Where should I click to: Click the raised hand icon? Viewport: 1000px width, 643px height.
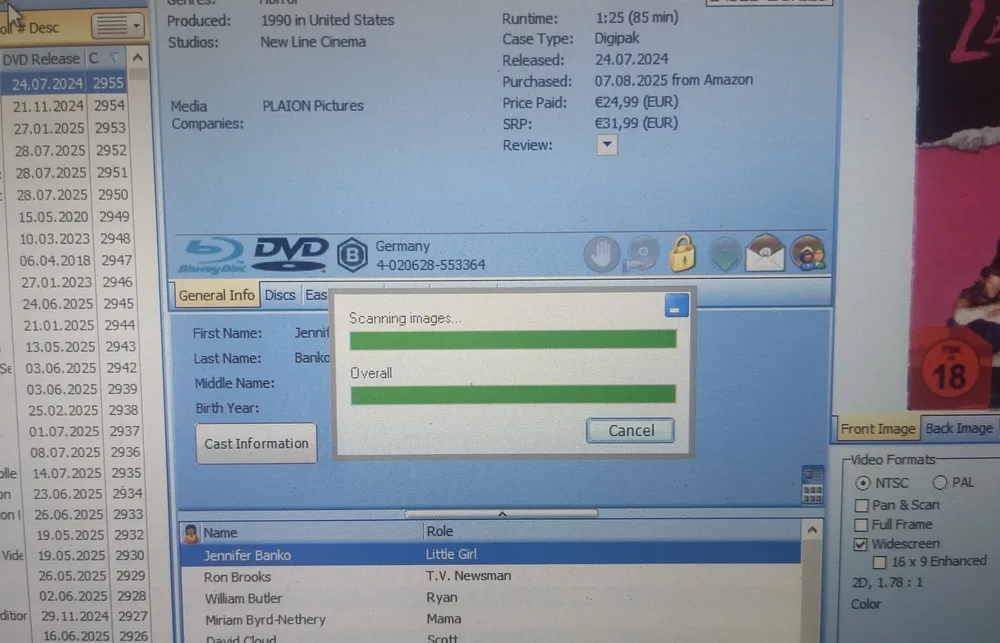tap(602, 254)
